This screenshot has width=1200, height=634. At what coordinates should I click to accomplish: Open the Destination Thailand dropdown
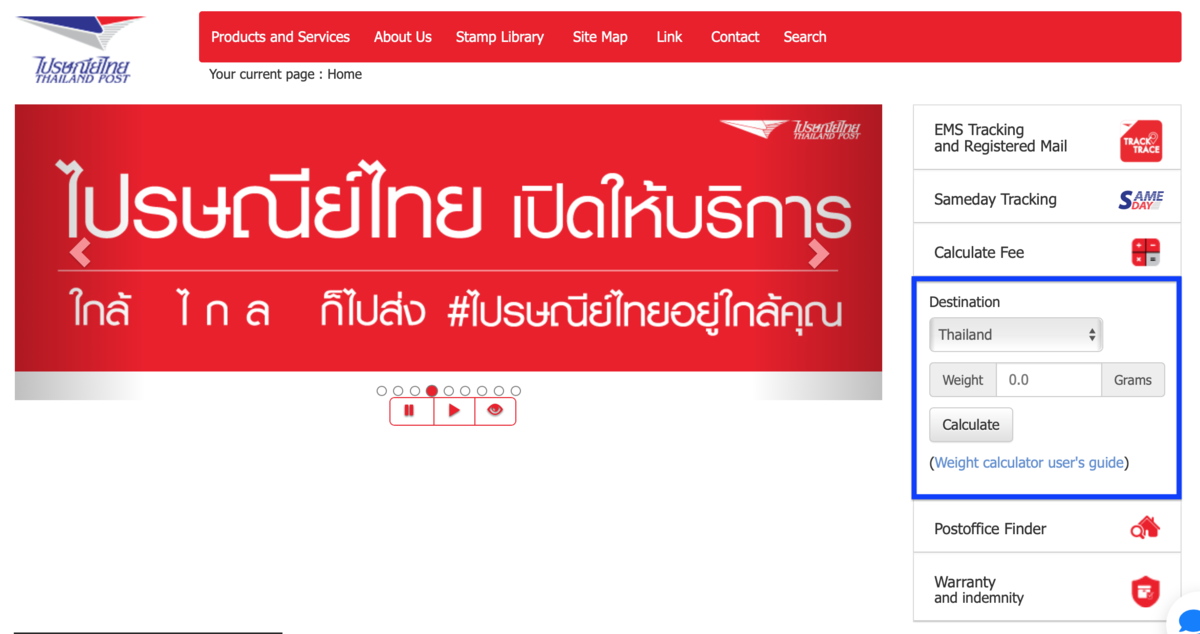tap(1016, 335)
